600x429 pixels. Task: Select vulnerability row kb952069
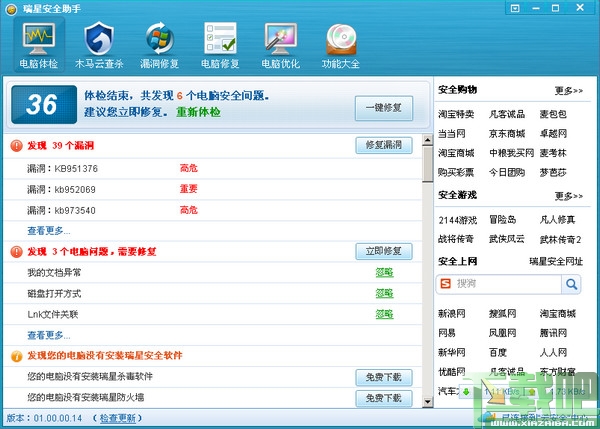[x=213, y=189]
